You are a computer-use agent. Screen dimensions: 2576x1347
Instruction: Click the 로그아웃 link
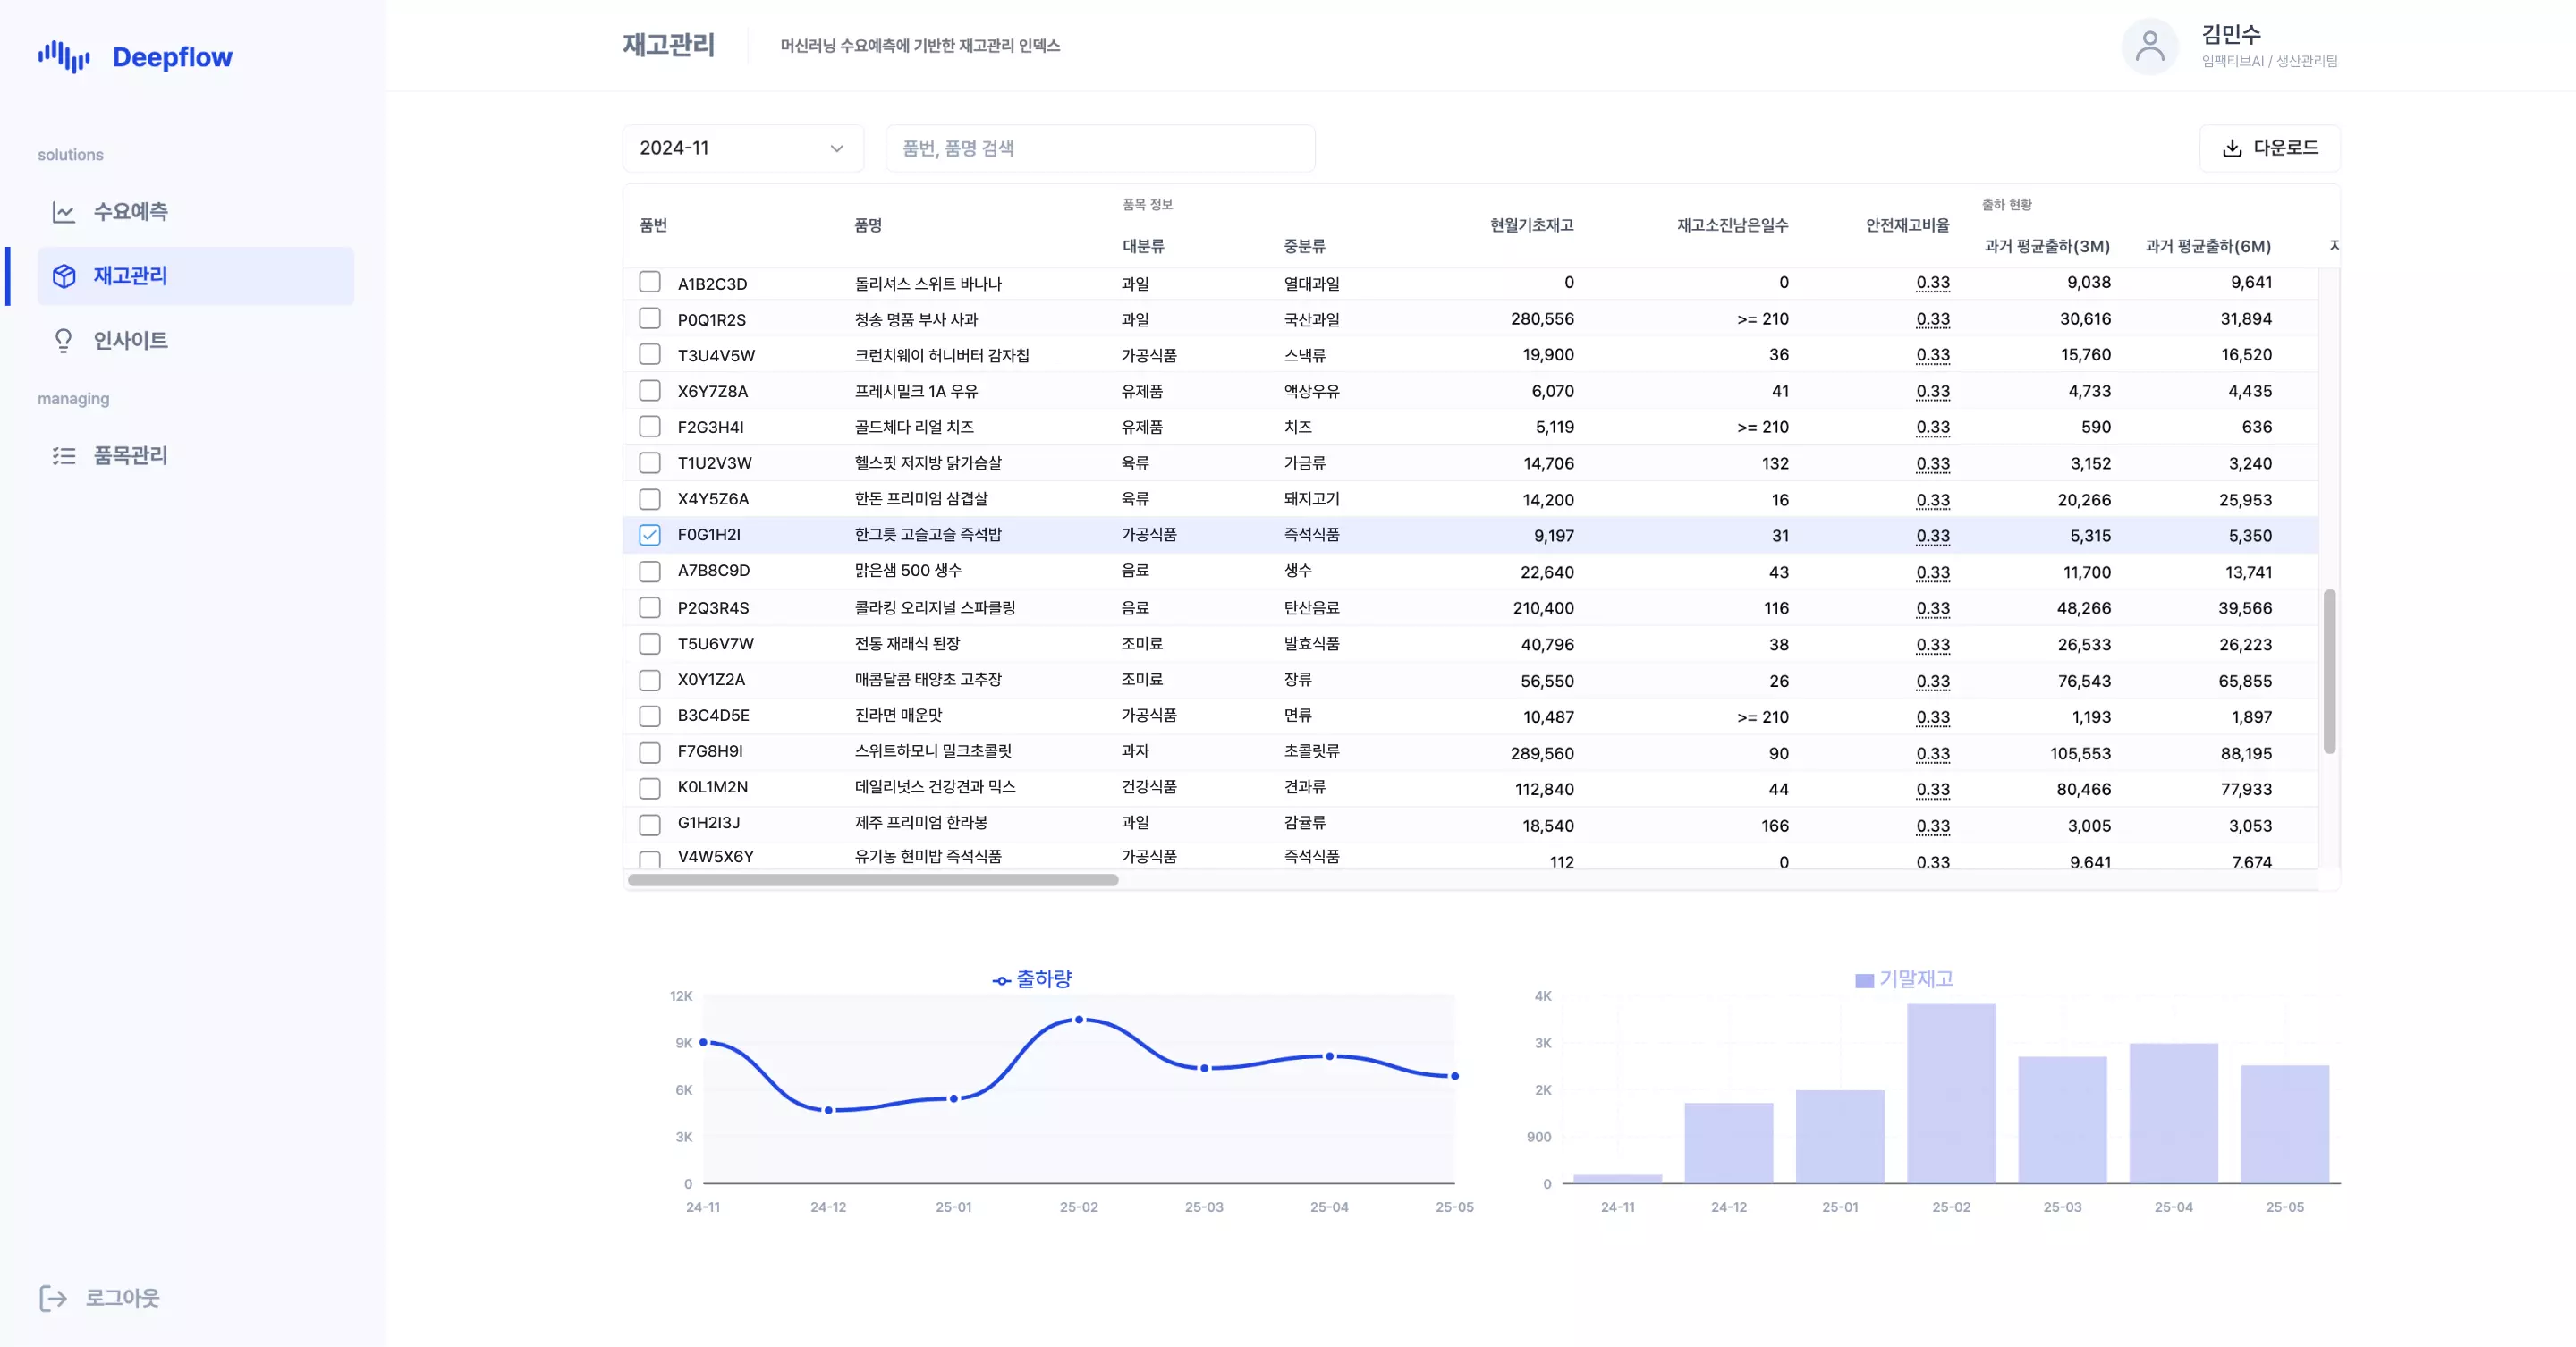(121, 1298)
